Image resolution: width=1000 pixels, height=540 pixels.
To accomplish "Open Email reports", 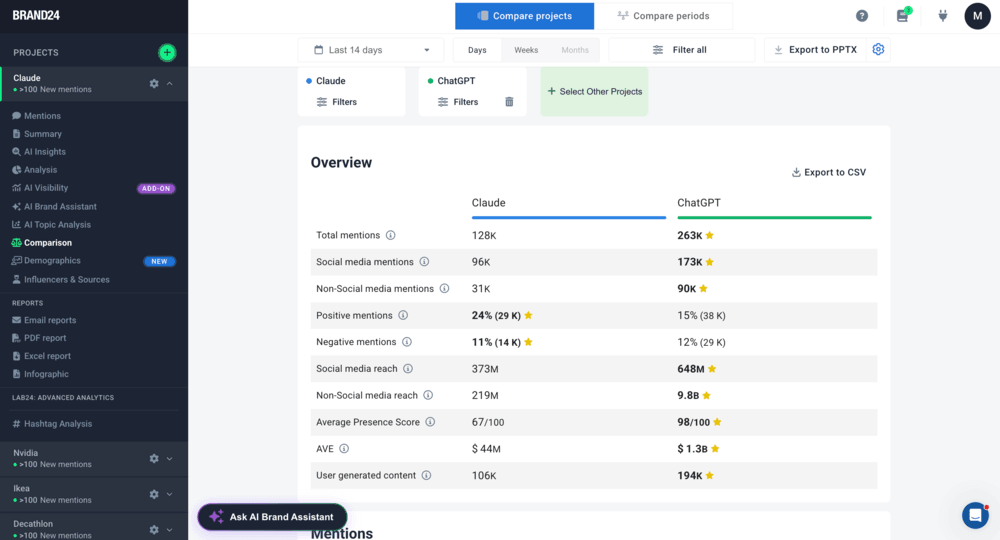I will pos(50,320).
